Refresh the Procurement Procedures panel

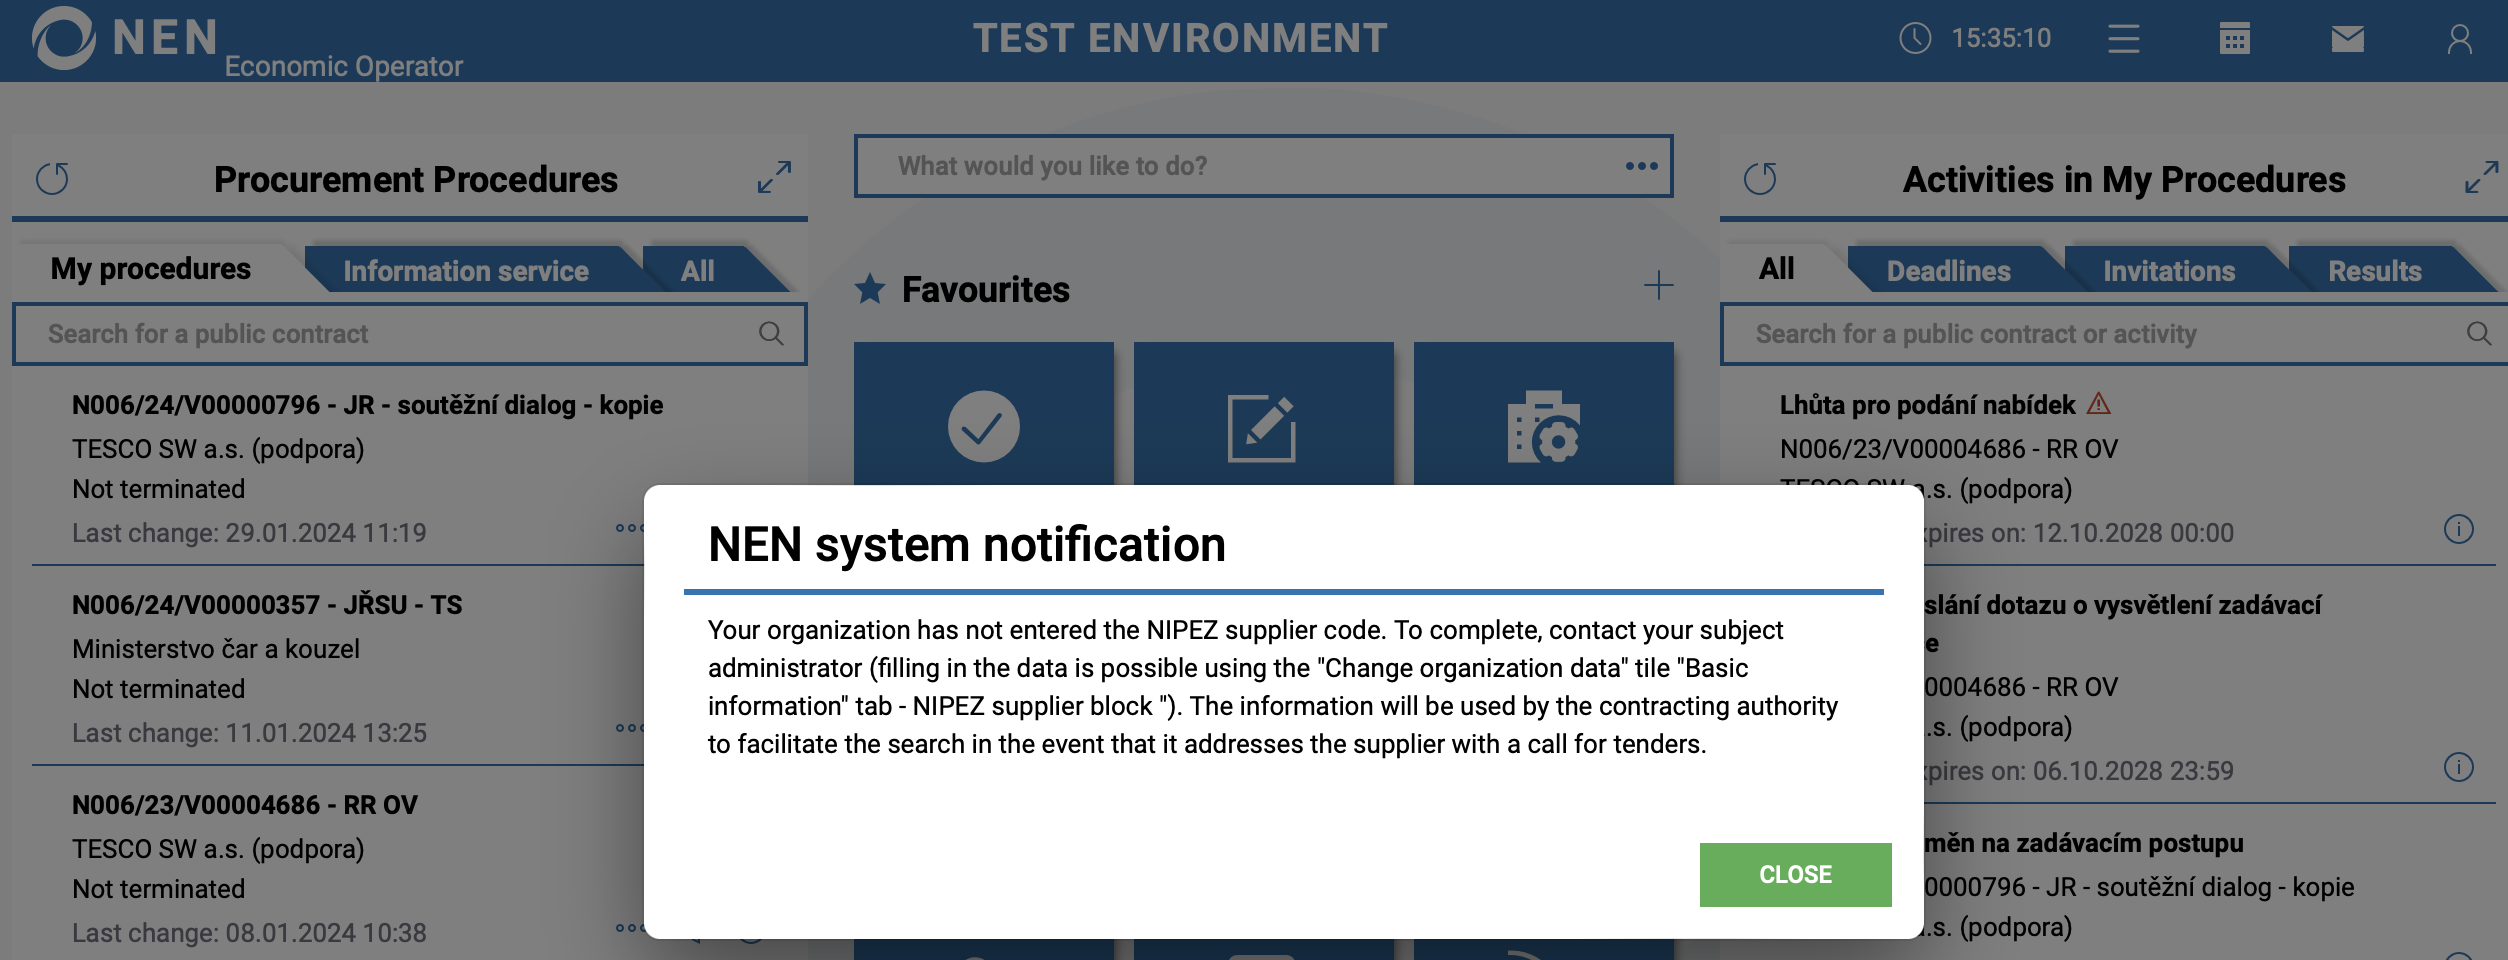coord(53,179)
